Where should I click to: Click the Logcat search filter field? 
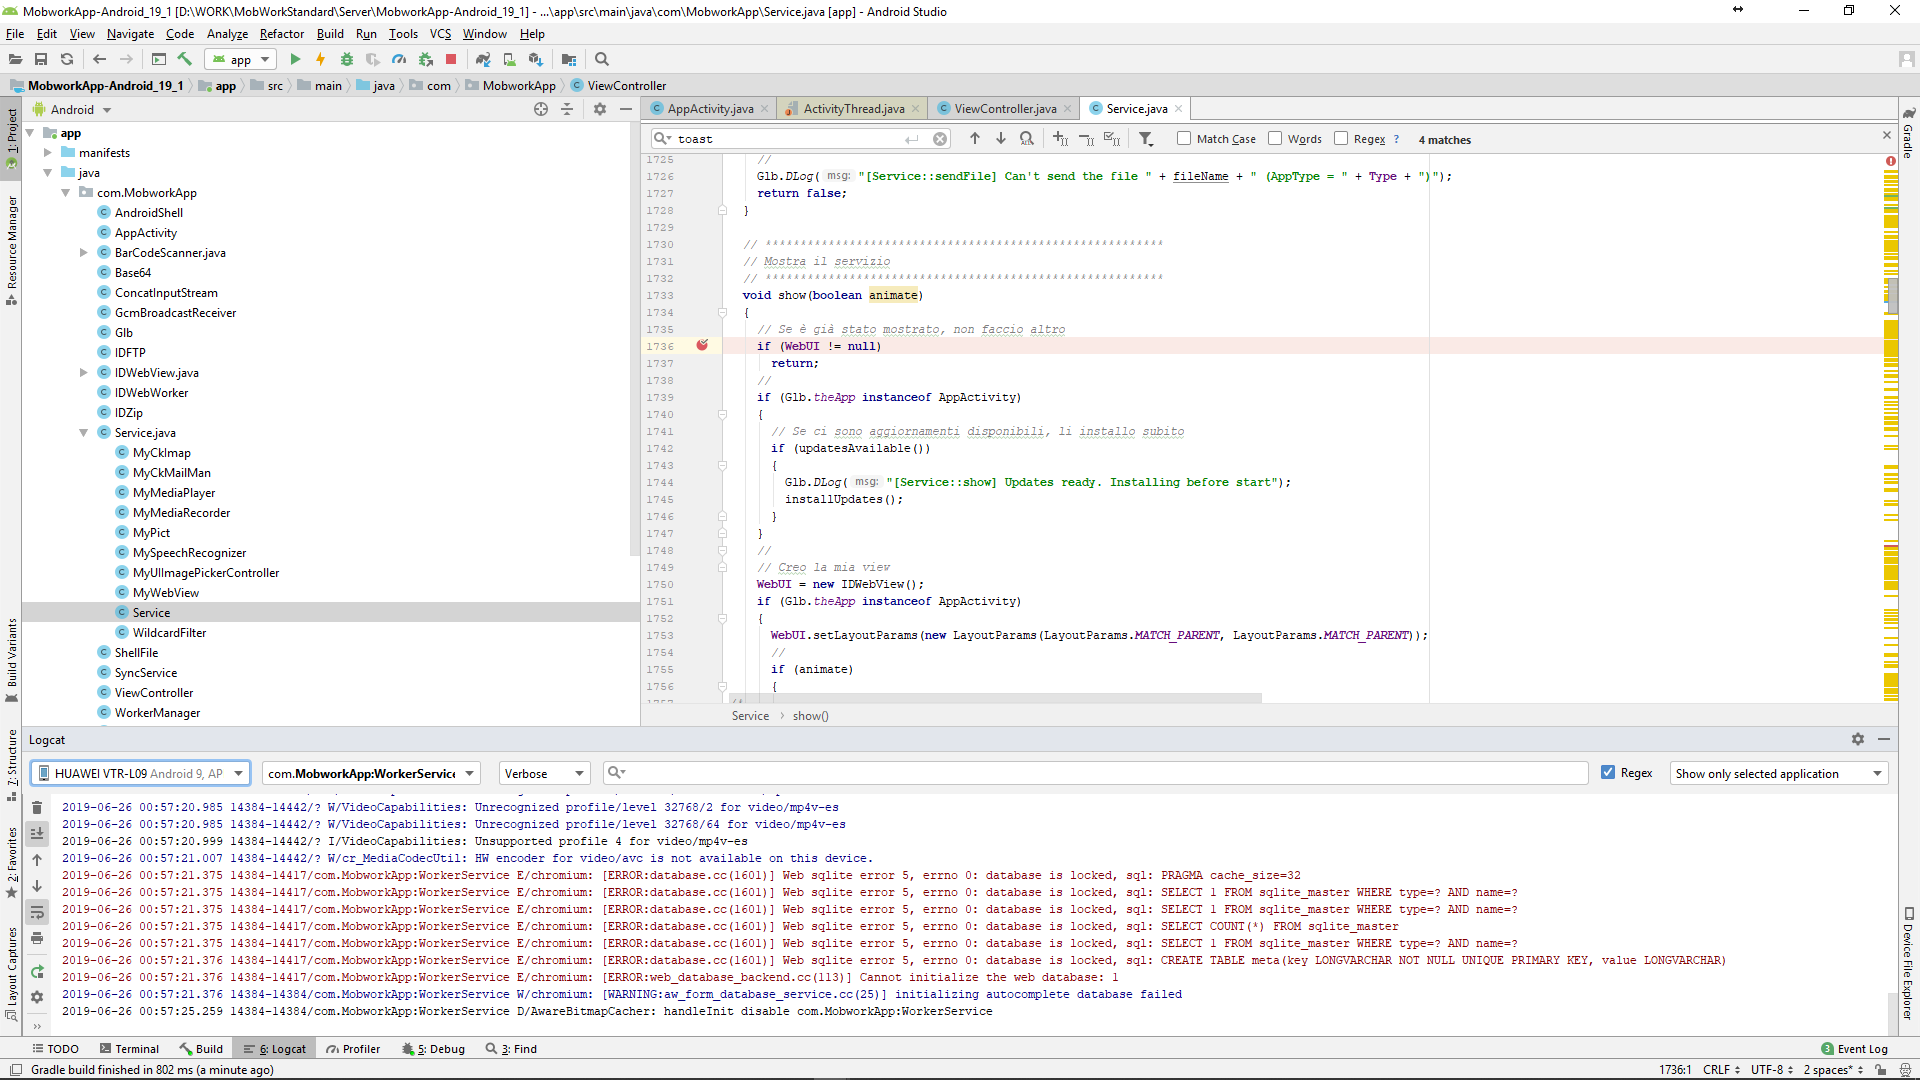point(1096,773)
